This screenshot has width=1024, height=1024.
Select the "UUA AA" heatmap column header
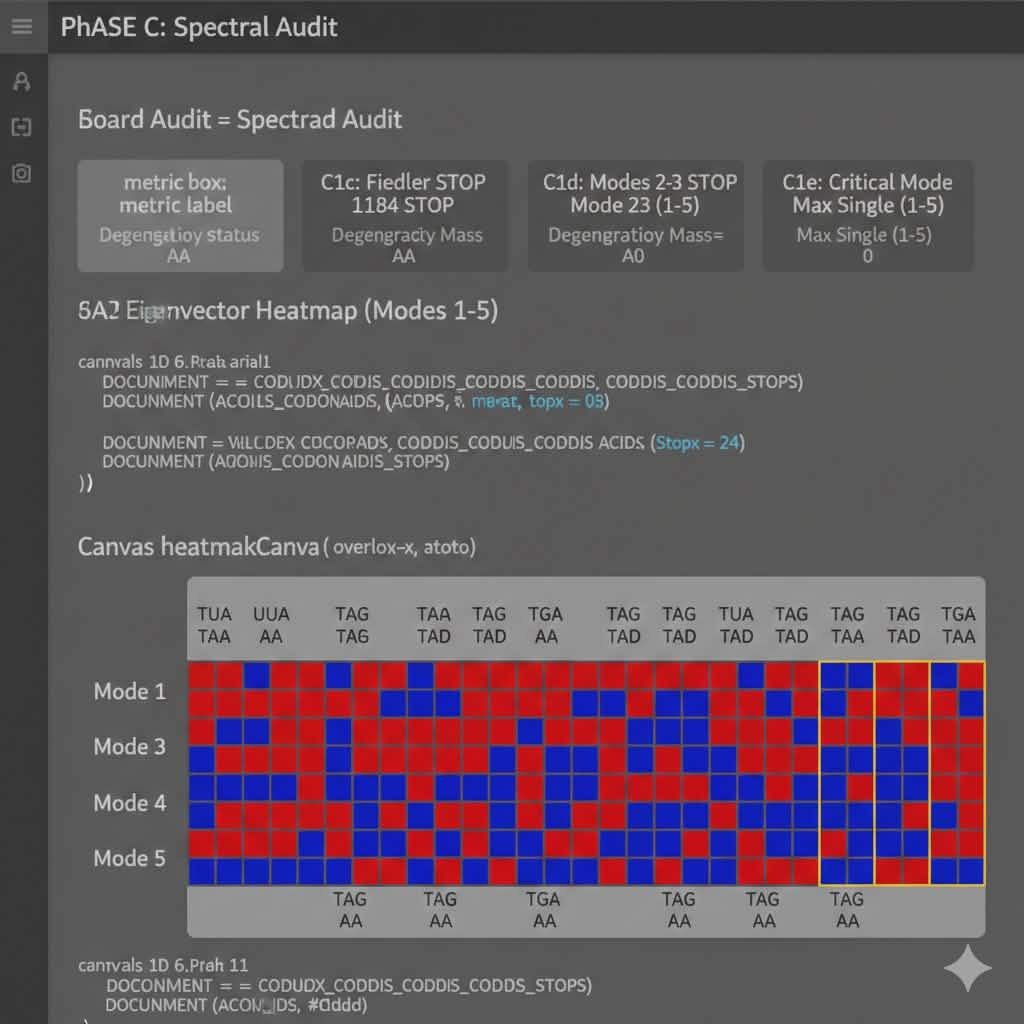pyautogui.click(x=270, y=625)
